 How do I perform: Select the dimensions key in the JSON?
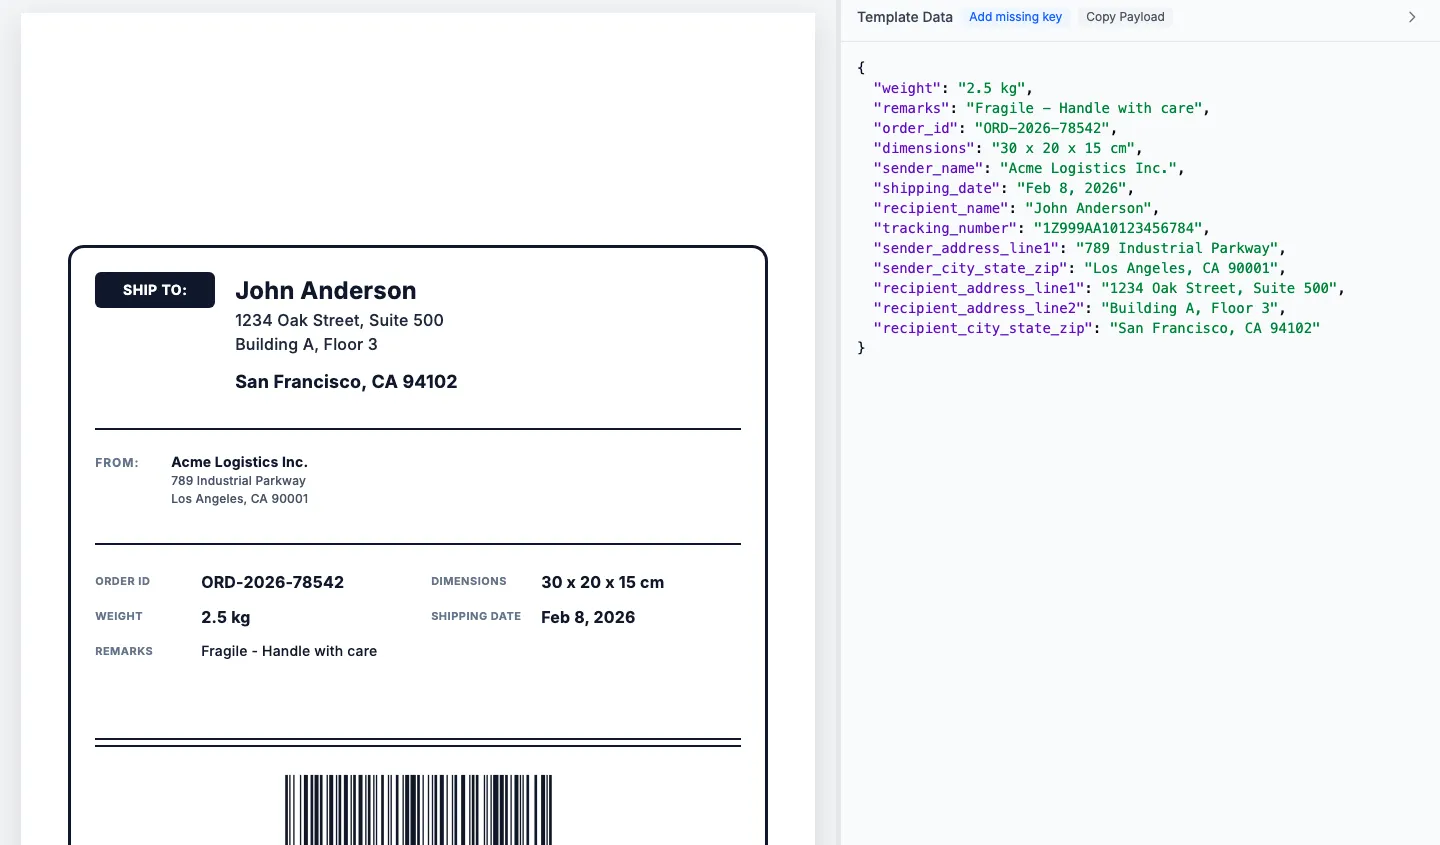point(922,148)
